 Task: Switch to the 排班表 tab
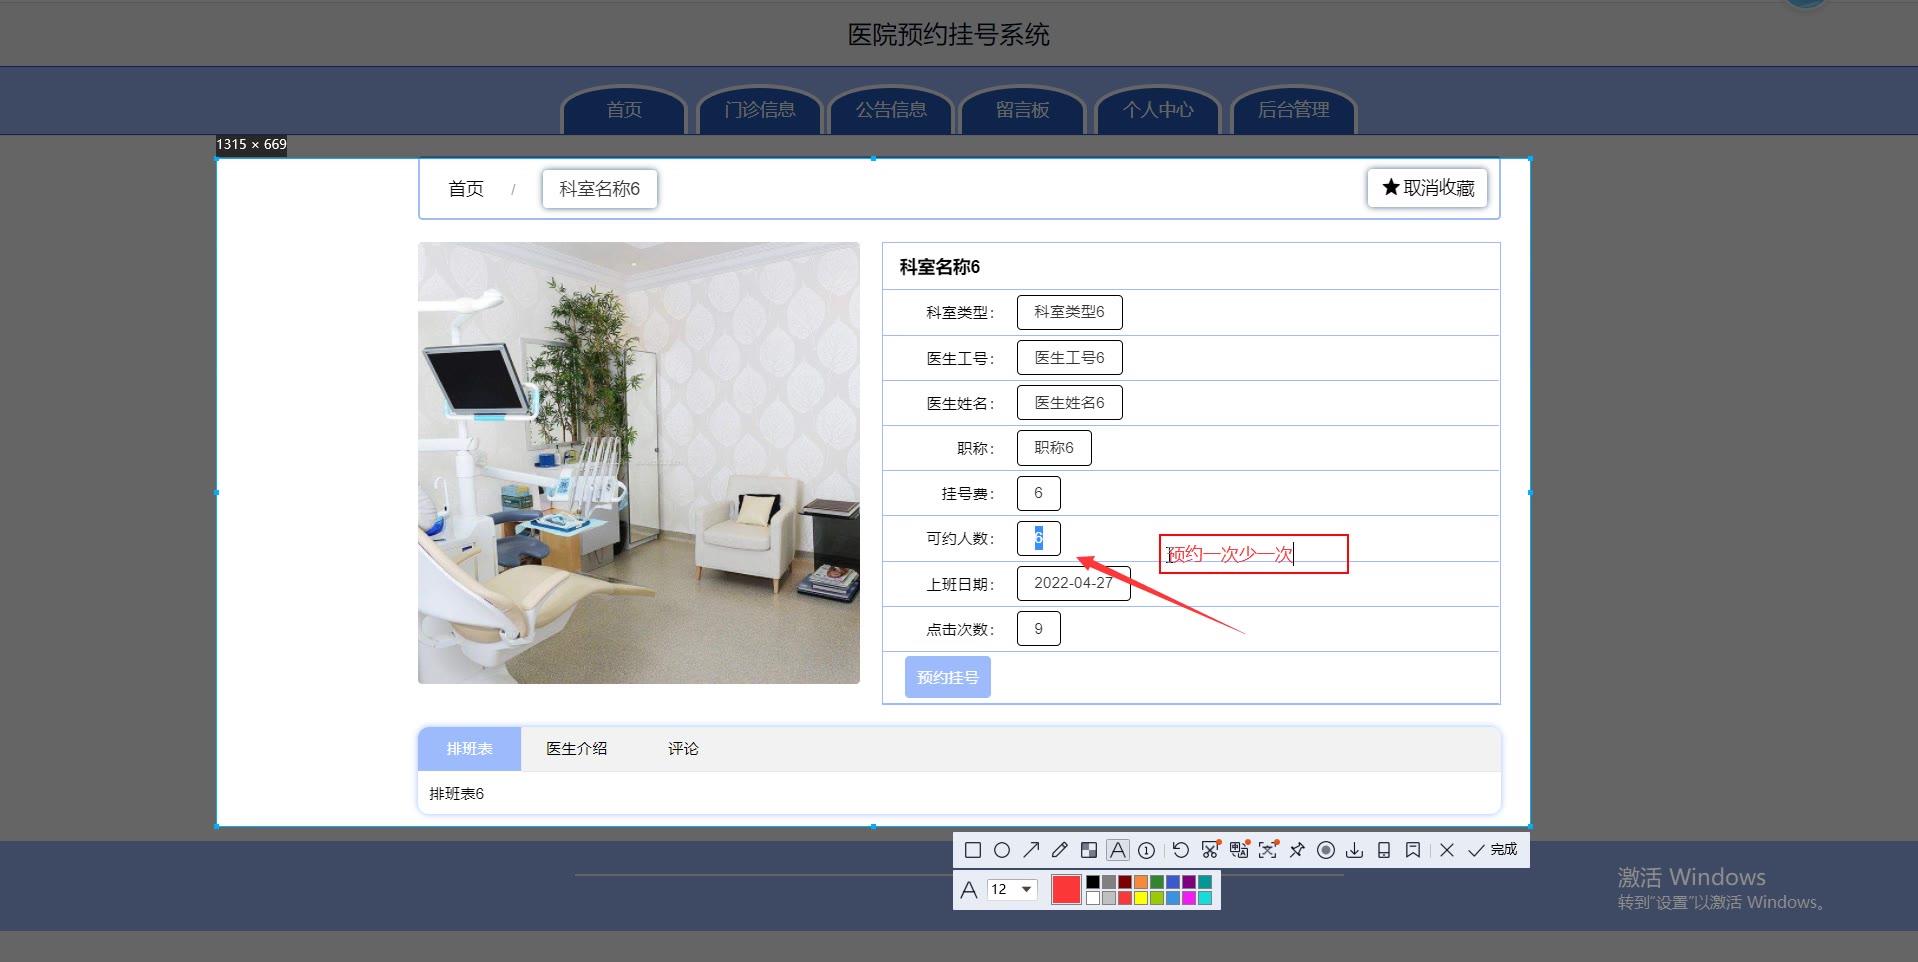tap(469, 749)
